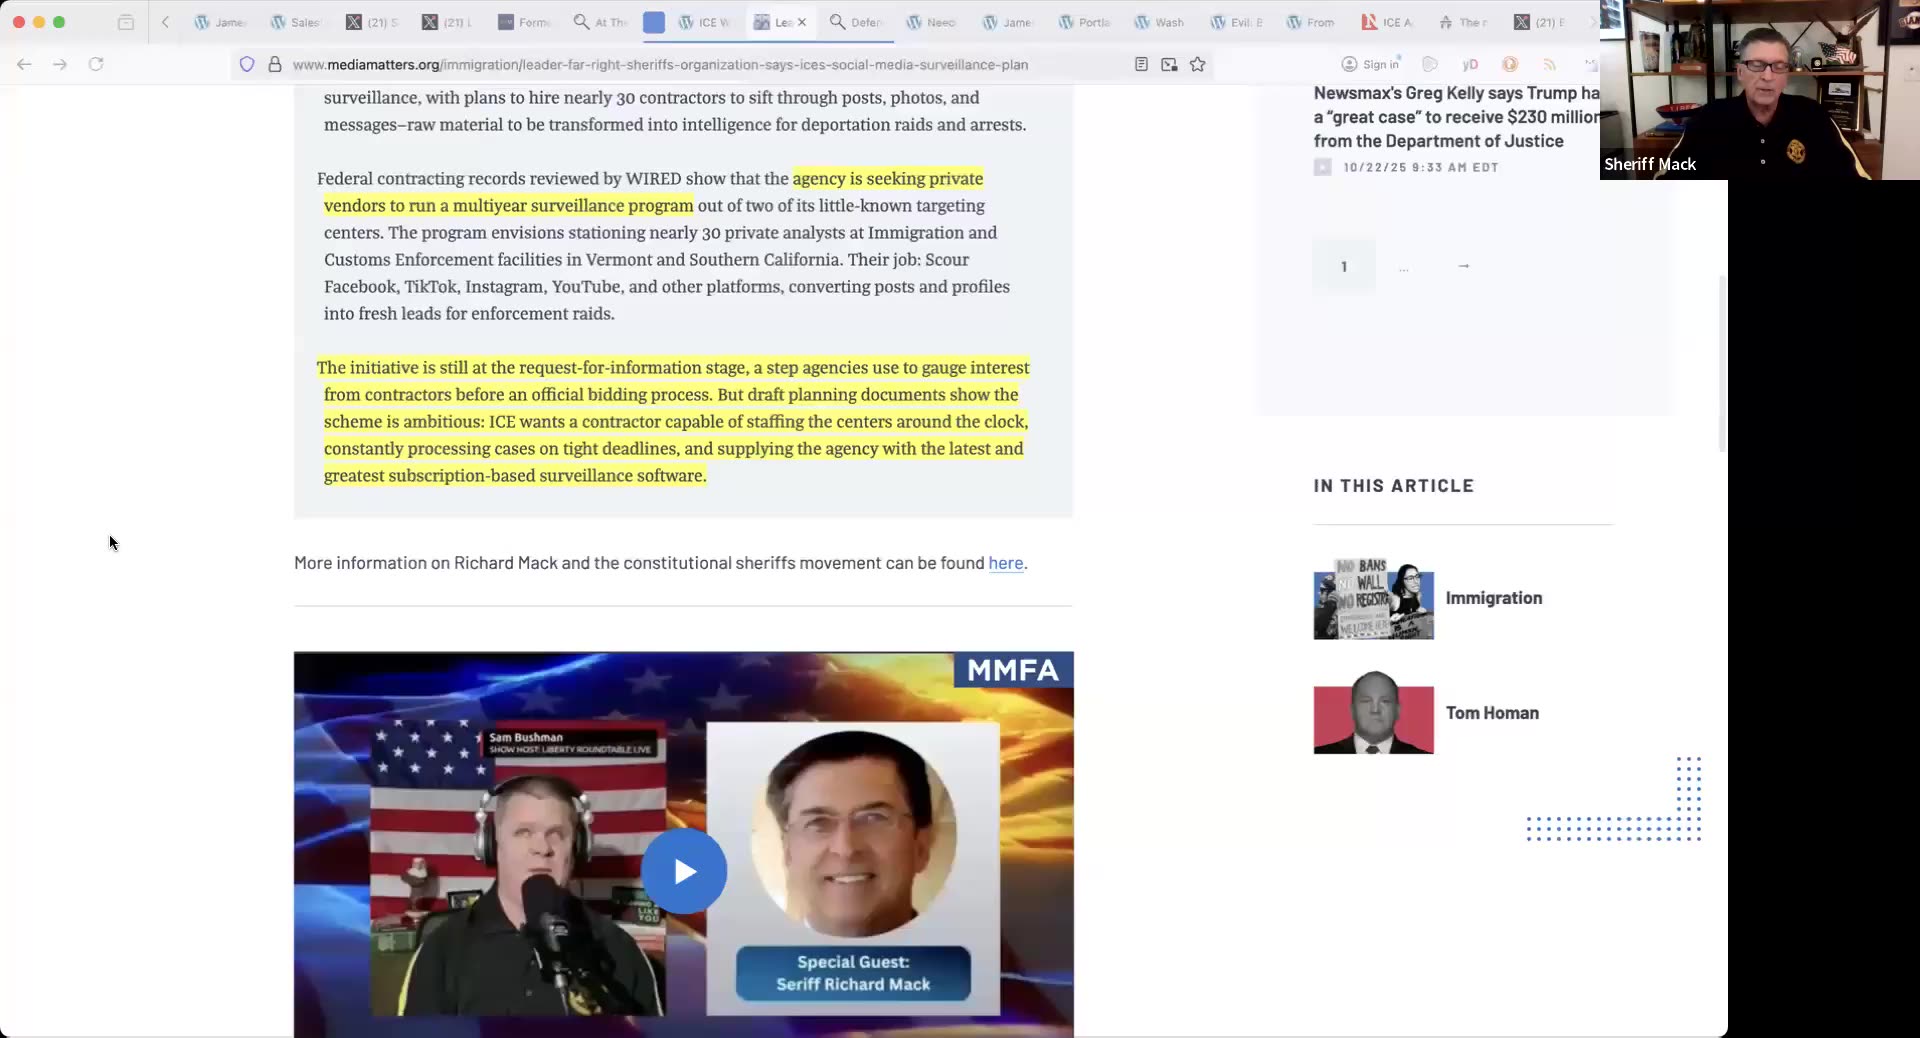This screenshot has height=1038, width=1920.
Task: Open the Newsmax's Greg Kelly headline link
Action: pyautogui.click(x=1456, y=117)
